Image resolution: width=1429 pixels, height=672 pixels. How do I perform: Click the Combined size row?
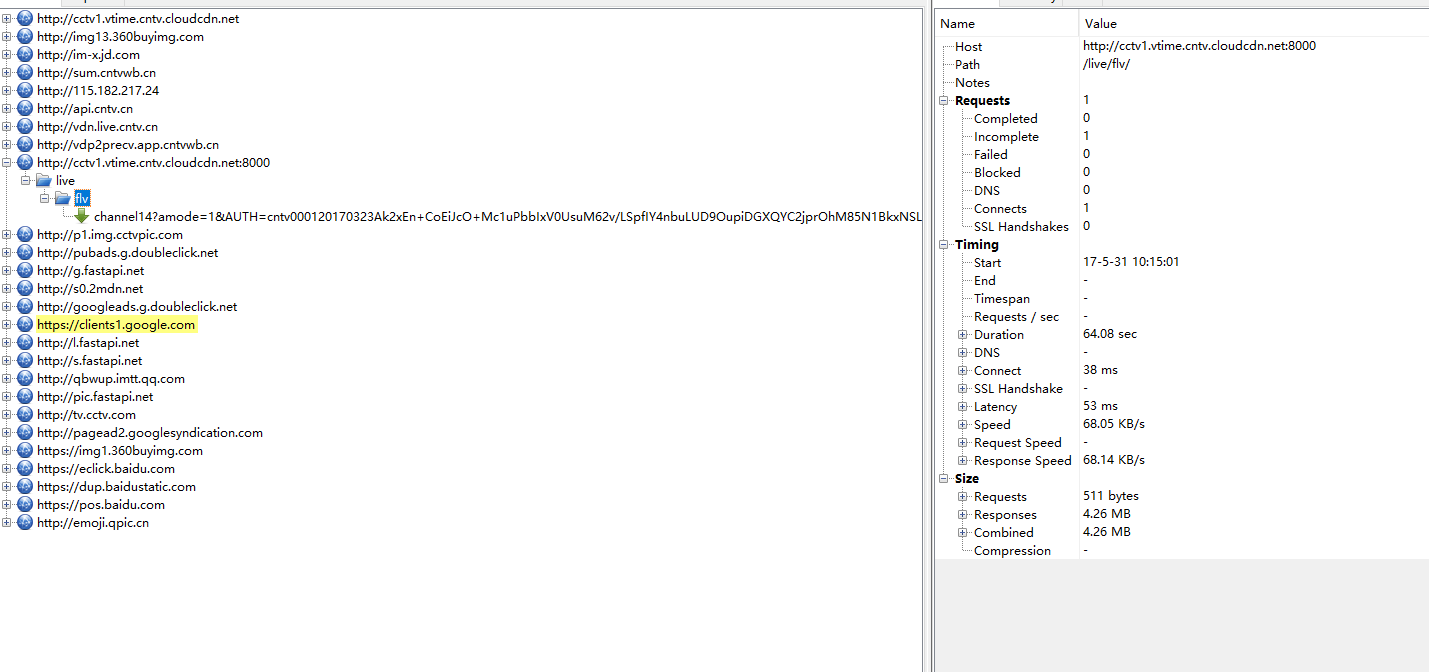click(1182, 533)
